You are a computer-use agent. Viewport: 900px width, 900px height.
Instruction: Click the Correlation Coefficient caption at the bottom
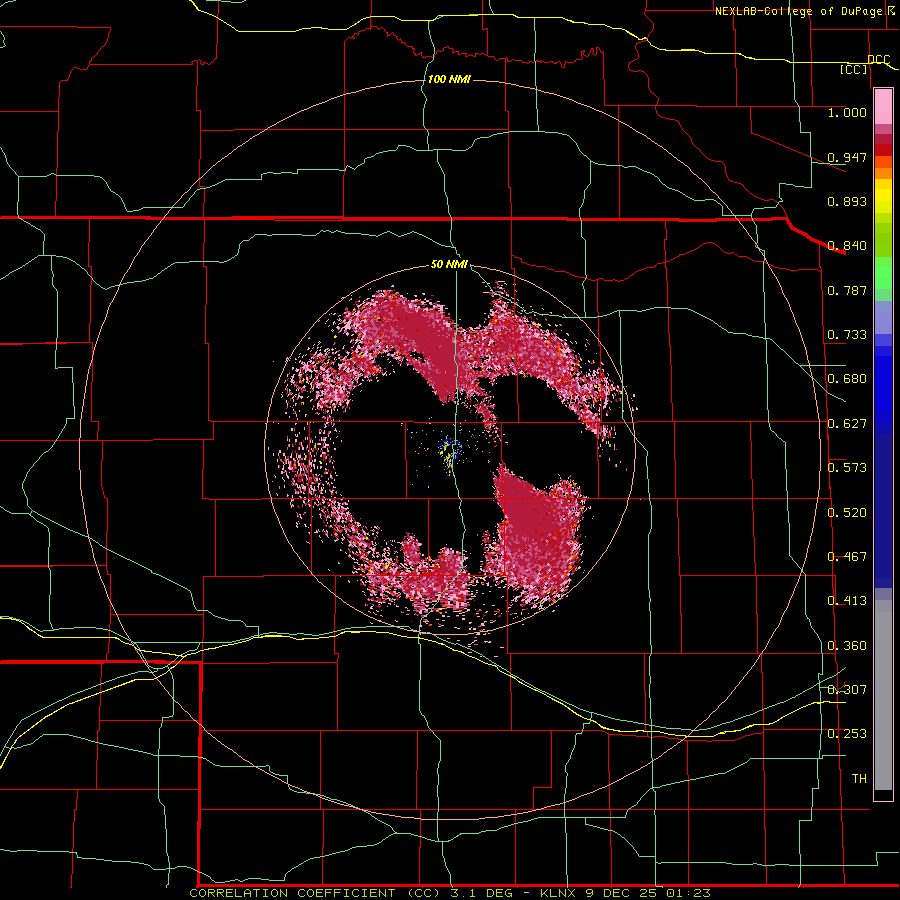(450, 893)
